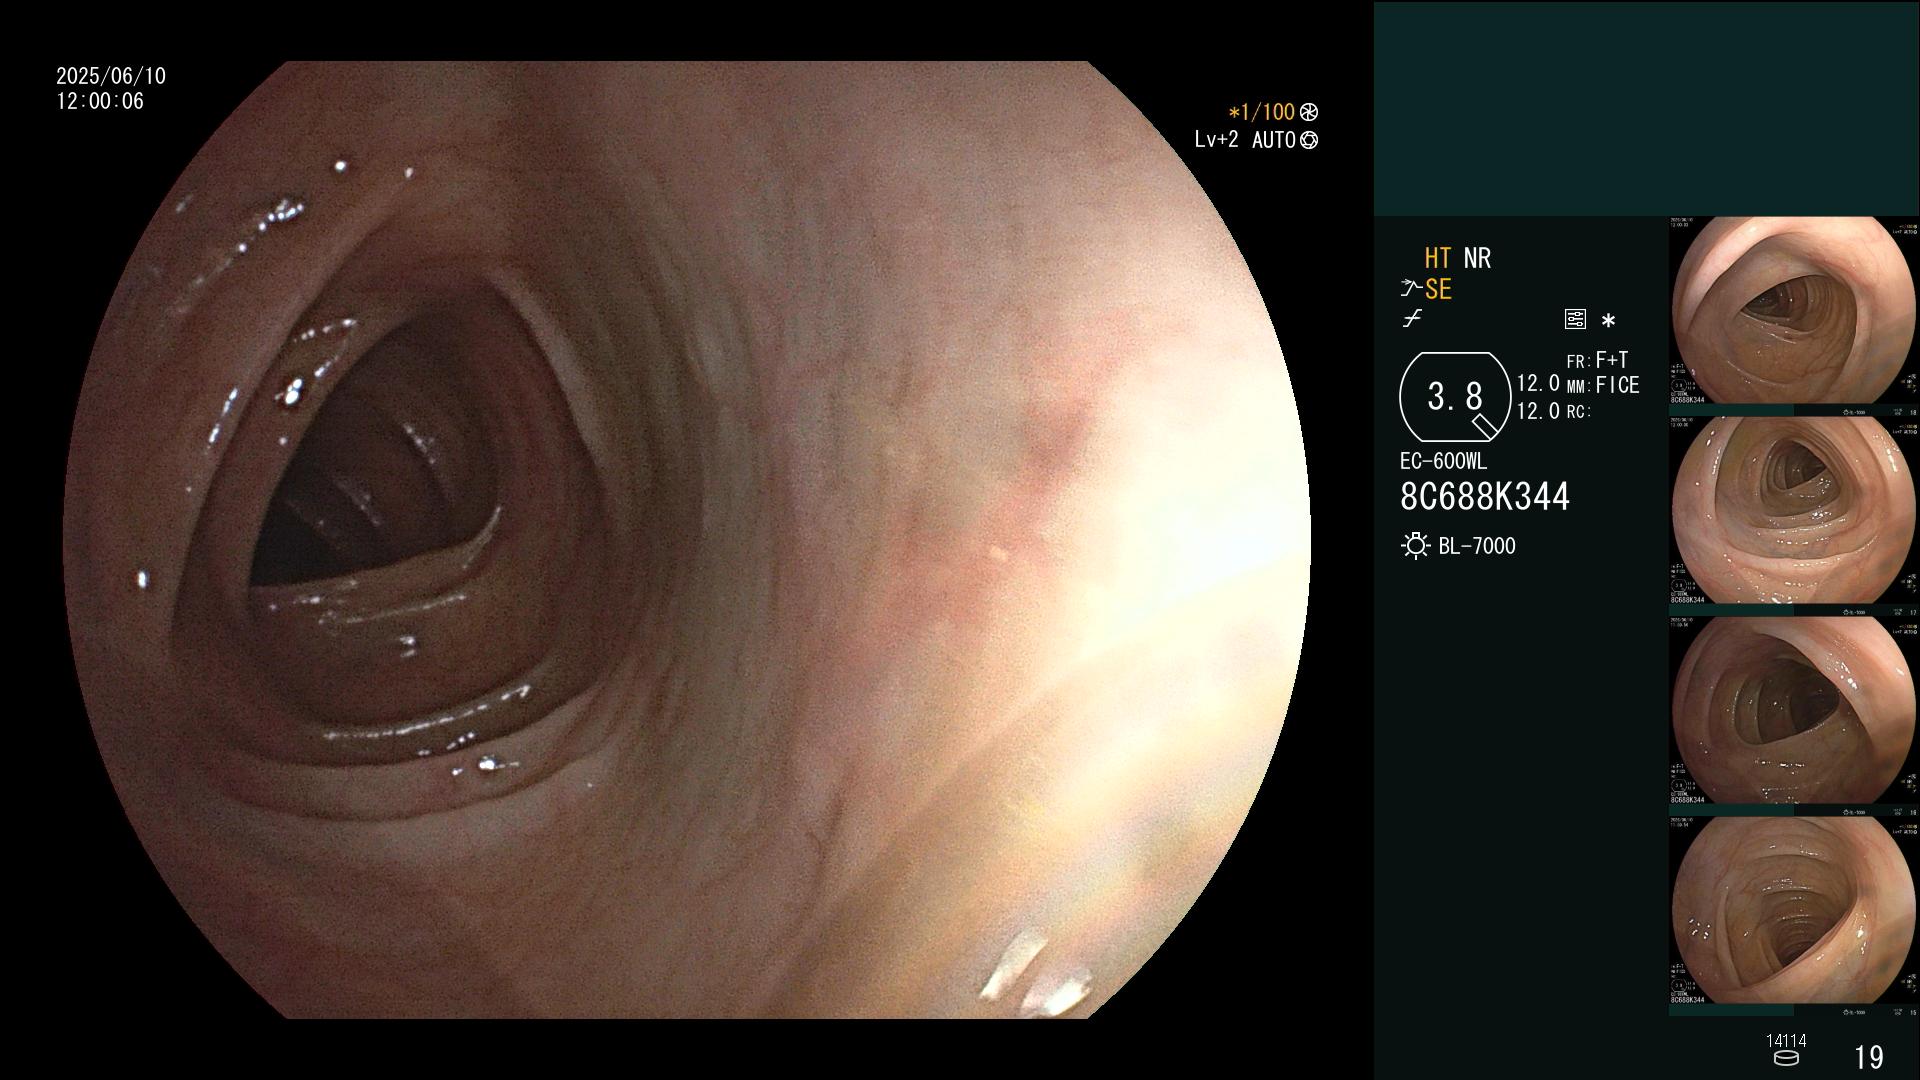Click the light source icon beside BL-7000

tap(1415, 546)
